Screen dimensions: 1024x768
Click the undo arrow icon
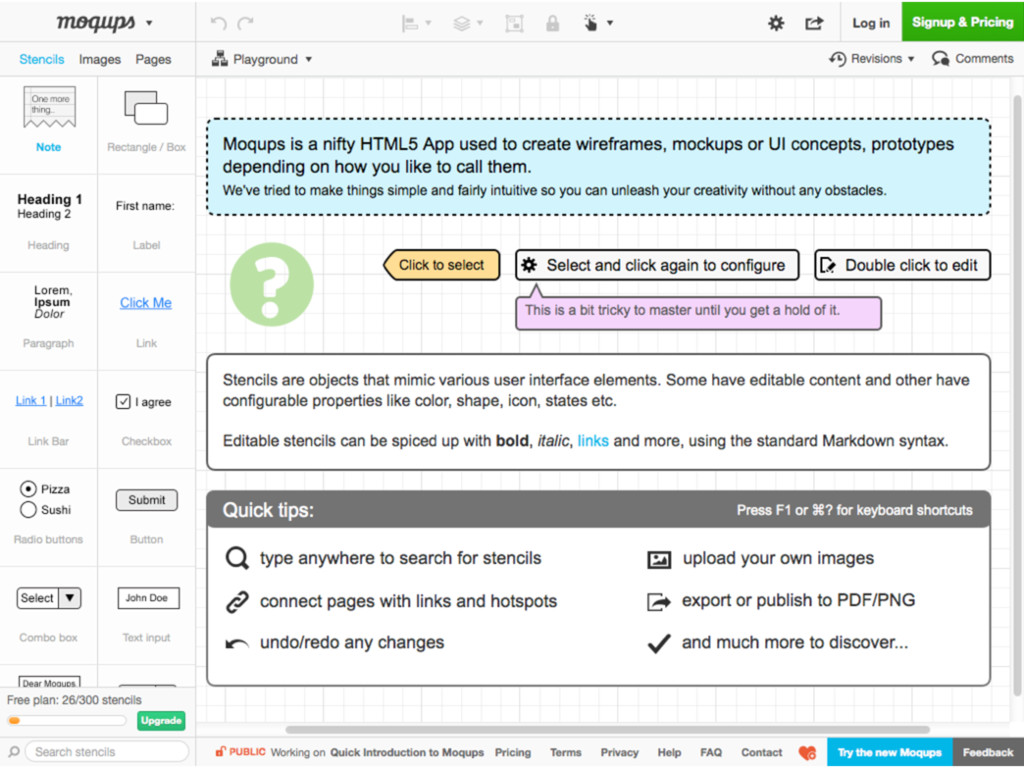[218, 24]
